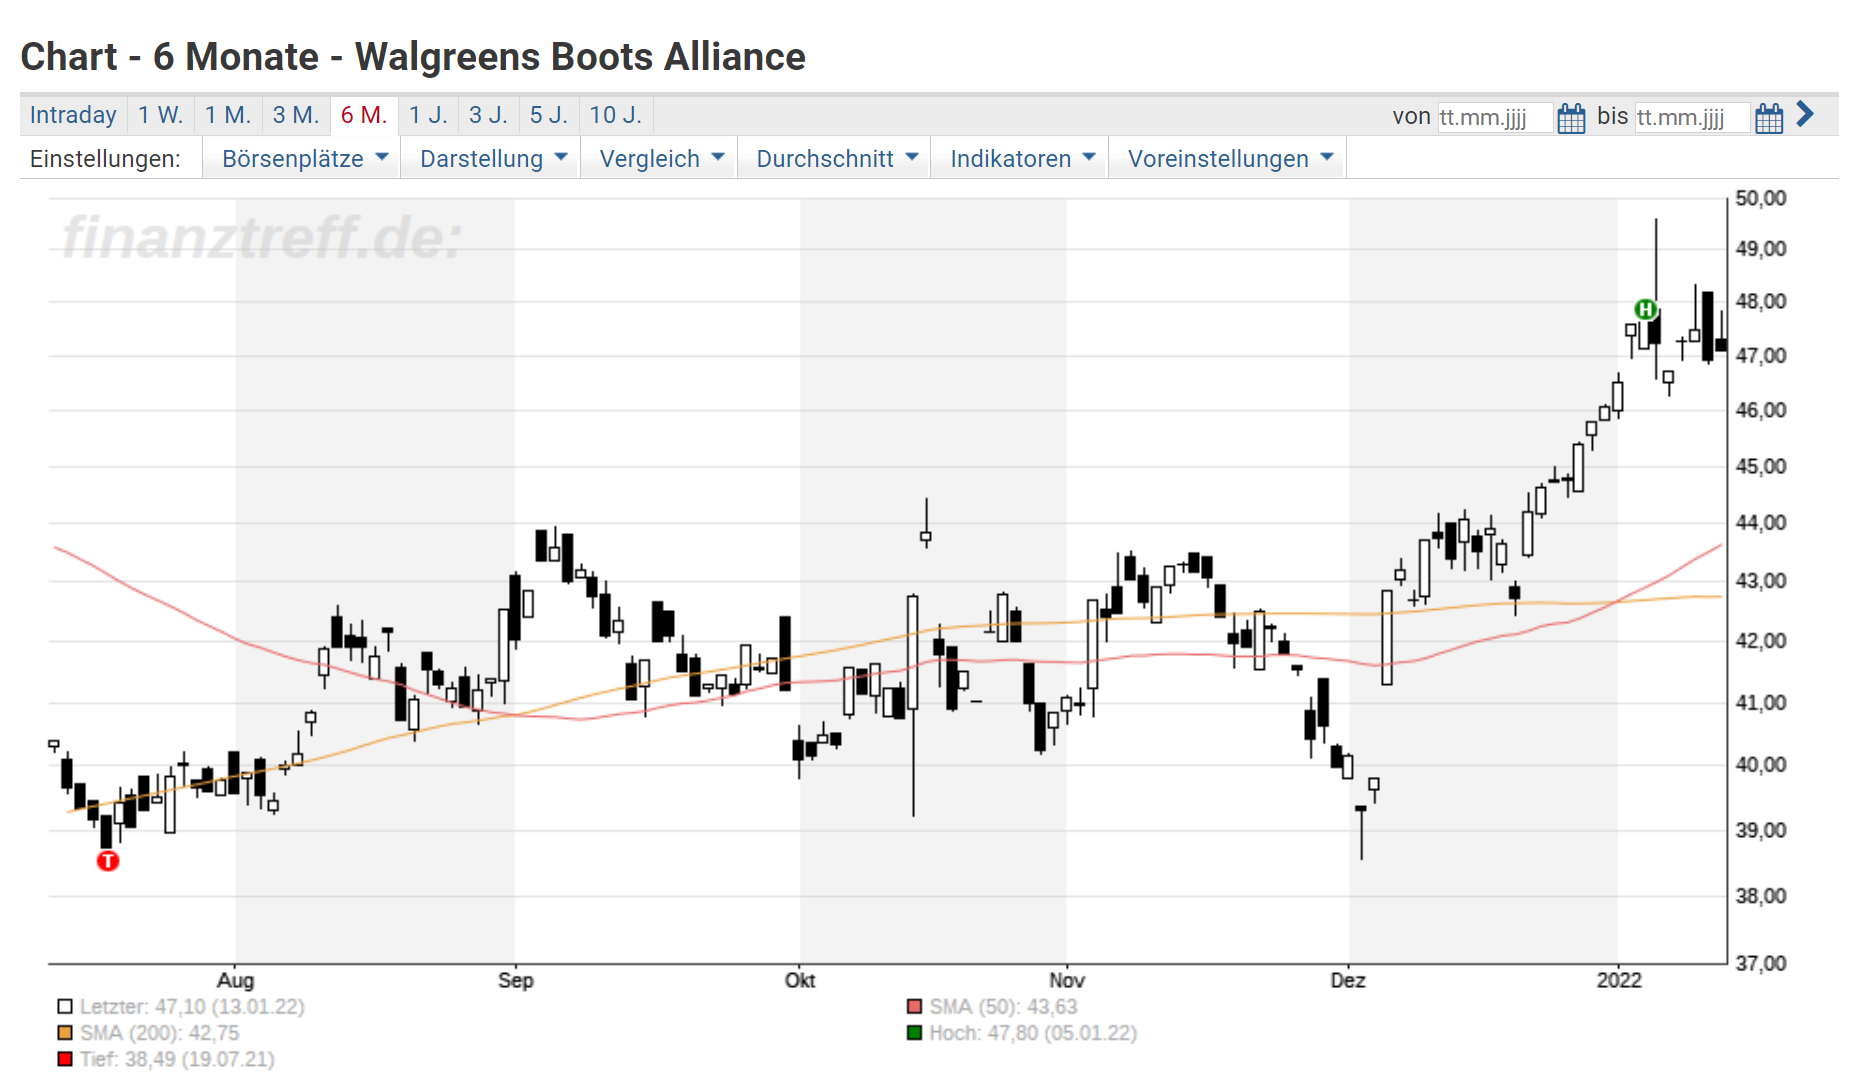Select the 6 M. timeframe tab
1850x1085 pixels.
coord(364,115)
